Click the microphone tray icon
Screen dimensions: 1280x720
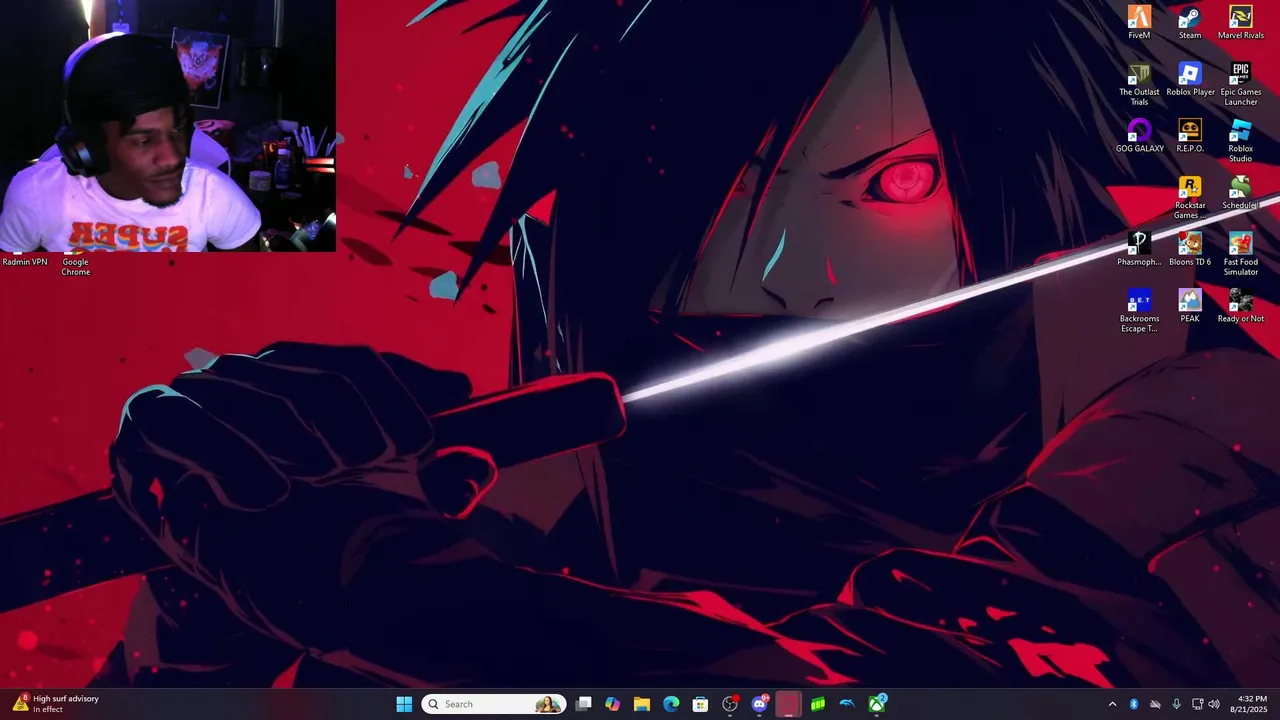click(1176, 704)
